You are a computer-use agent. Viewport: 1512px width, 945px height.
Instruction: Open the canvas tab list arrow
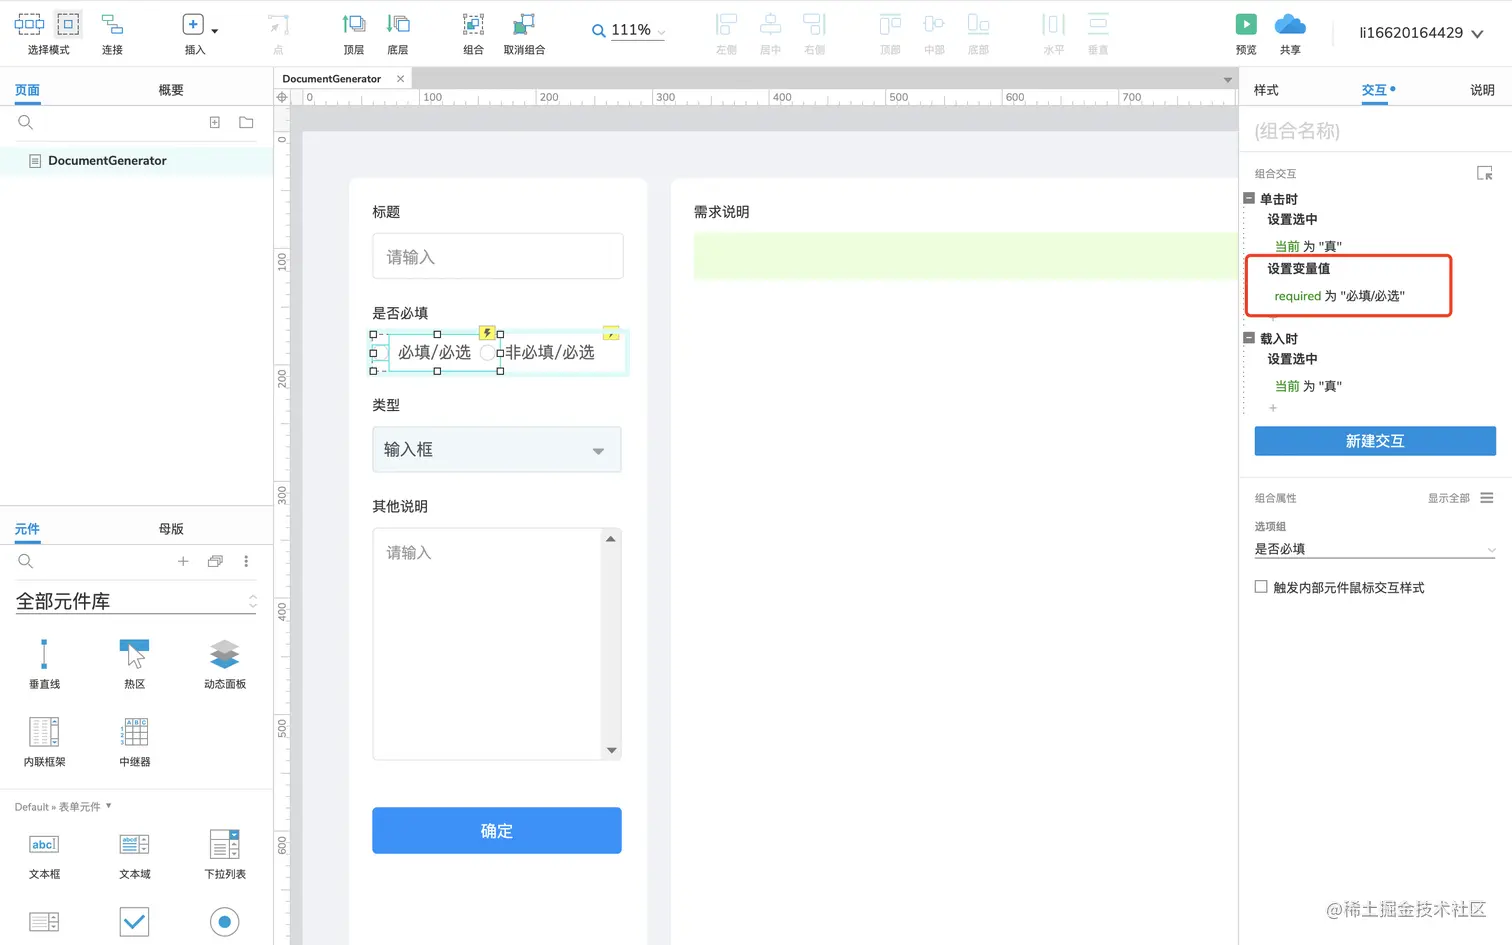click(1227, 79)
